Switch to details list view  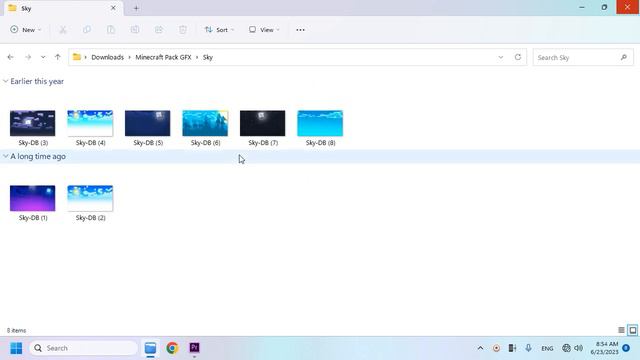(621, 330)
